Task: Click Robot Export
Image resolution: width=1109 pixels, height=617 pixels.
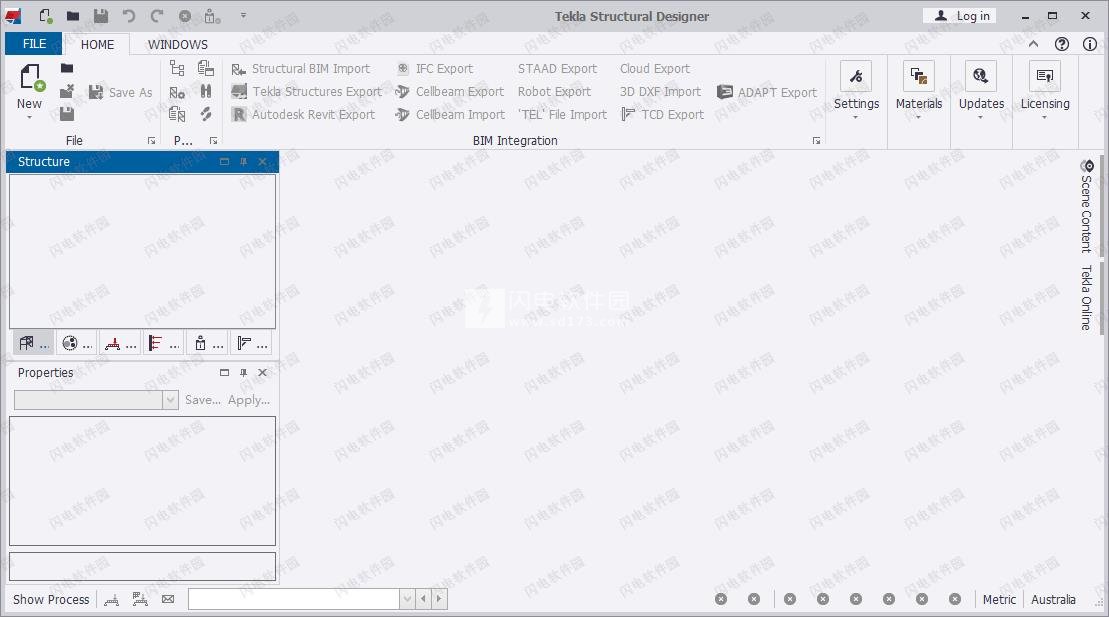Action: [x=554, y=91]
